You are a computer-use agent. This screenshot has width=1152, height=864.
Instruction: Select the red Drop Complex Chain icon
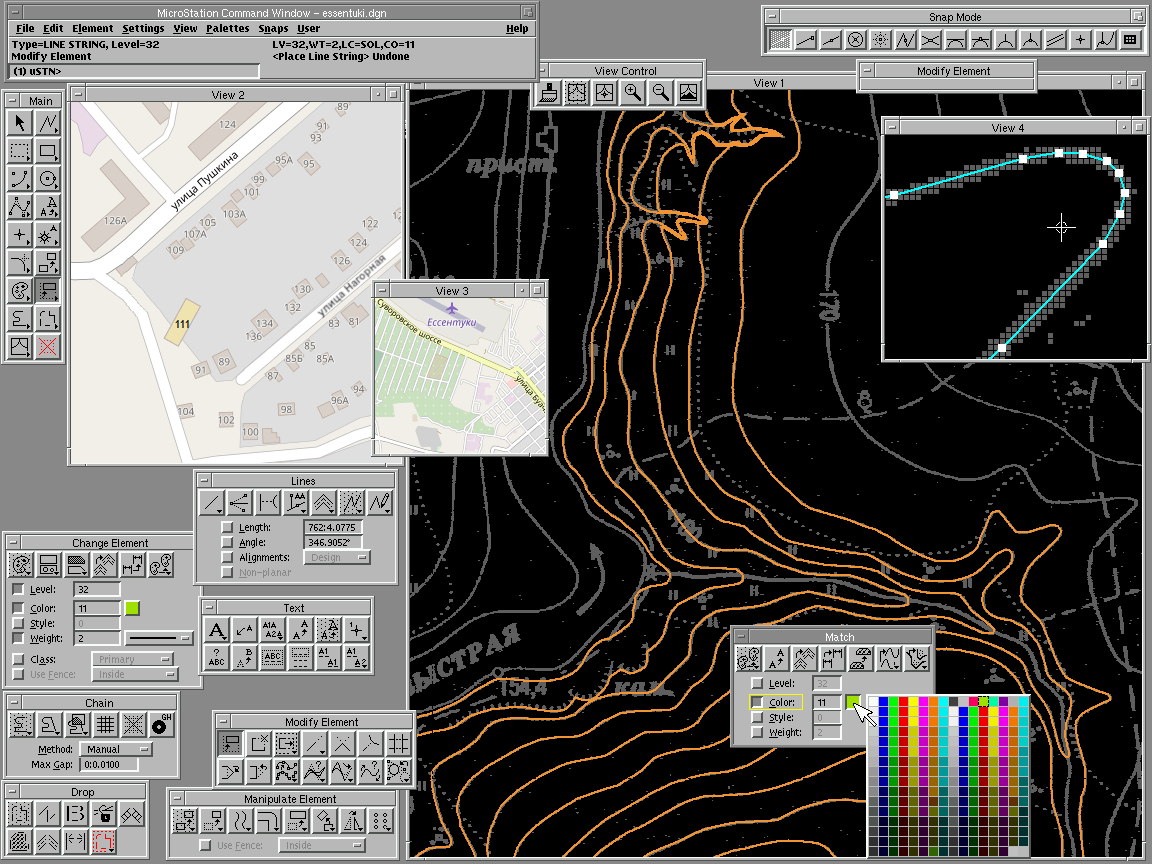pos(104,842)
